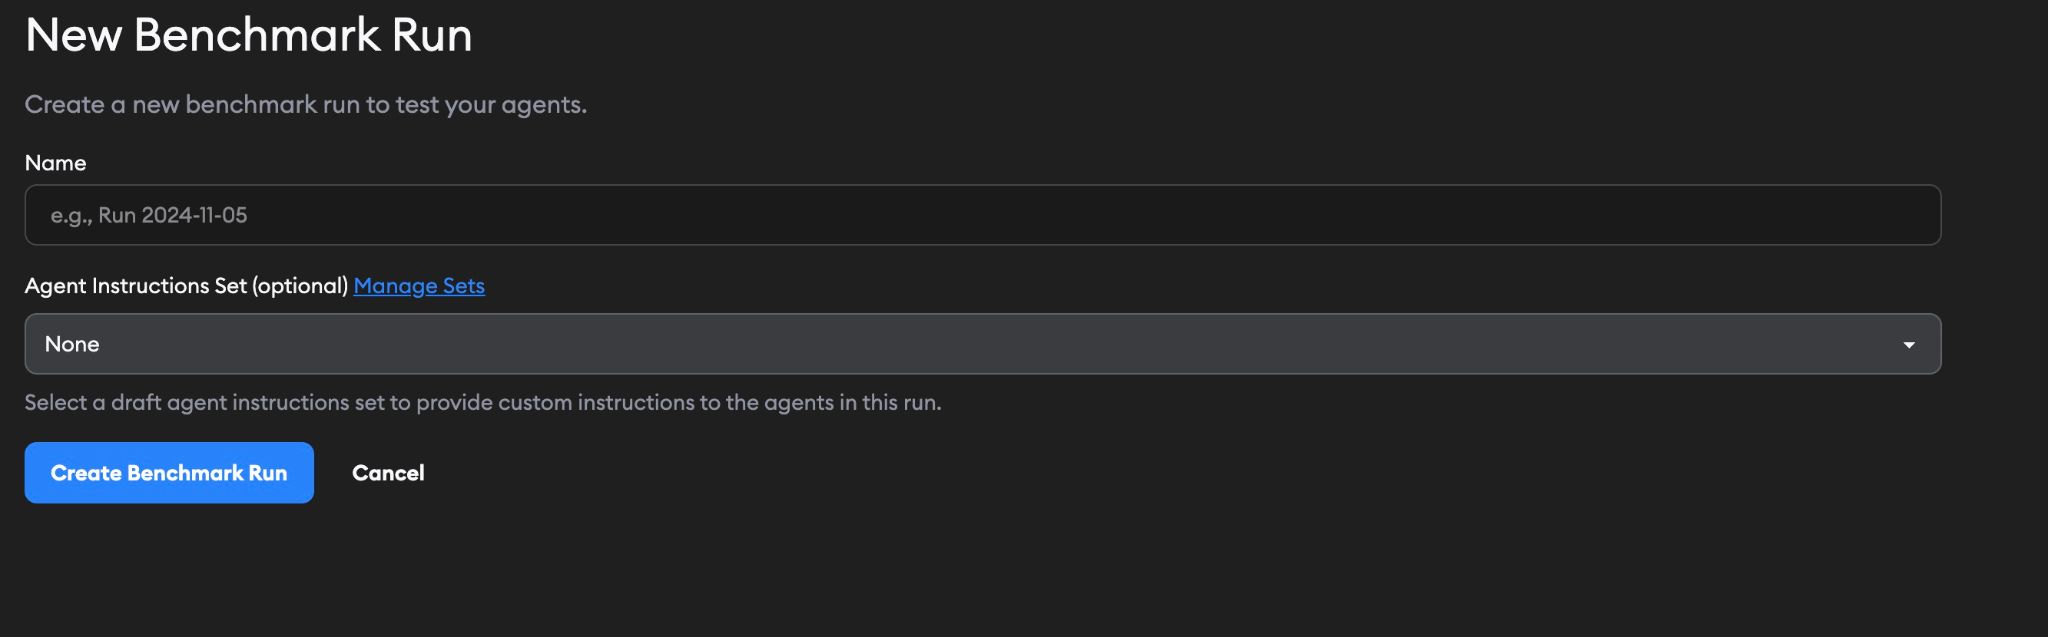Image resolution: width=2048 pixels, height=637 pixels.
Task: Activate the Name field under its label
Action: pos(980,214)
